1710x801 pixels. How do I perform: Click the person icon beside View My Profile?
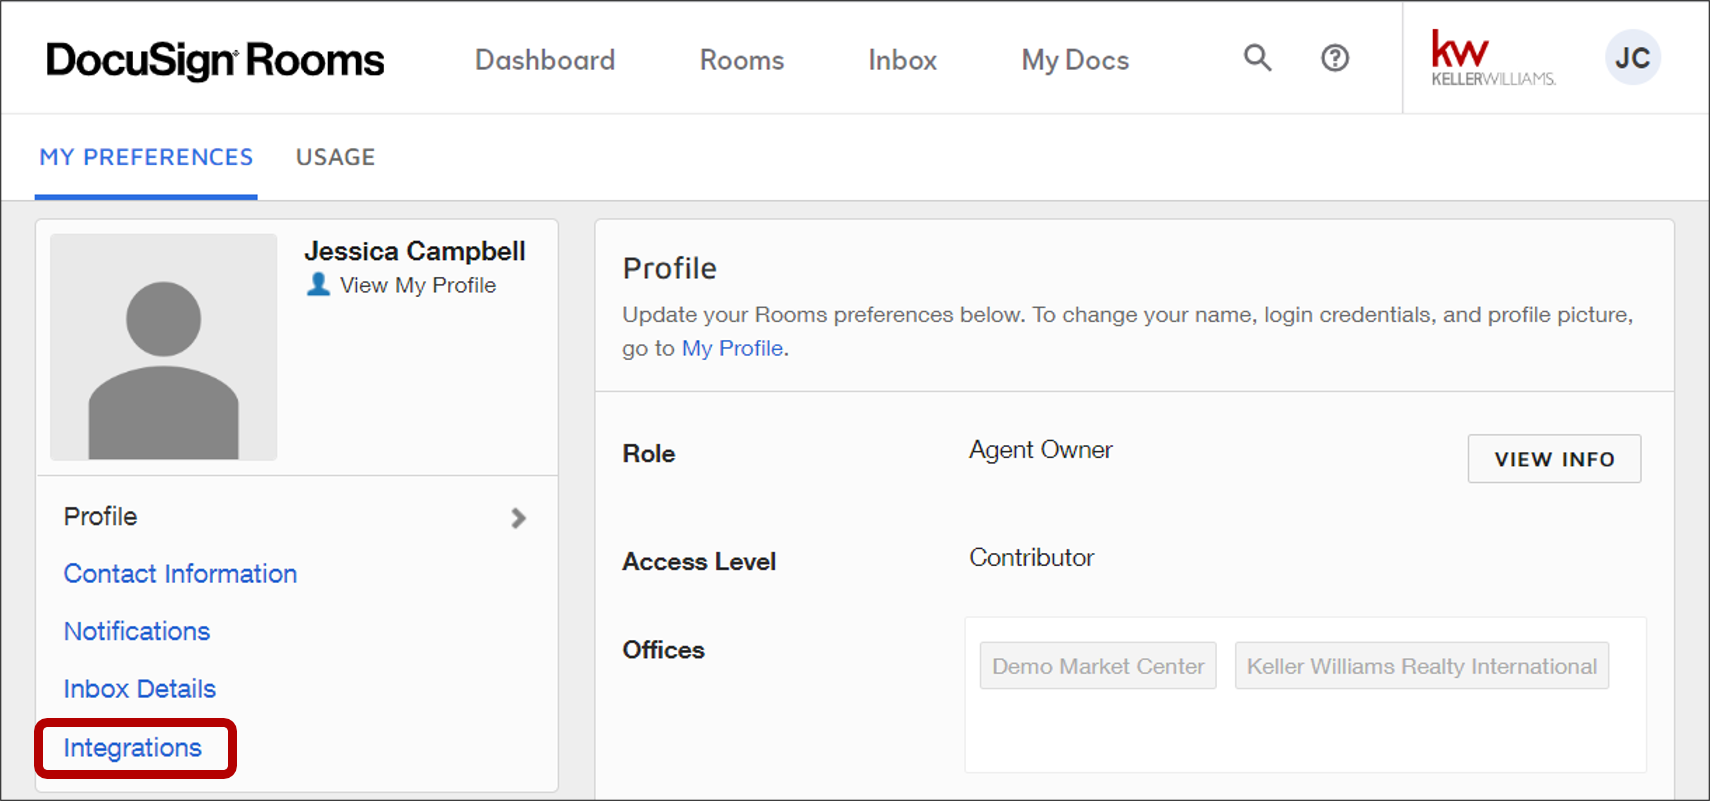coord(318,285)
